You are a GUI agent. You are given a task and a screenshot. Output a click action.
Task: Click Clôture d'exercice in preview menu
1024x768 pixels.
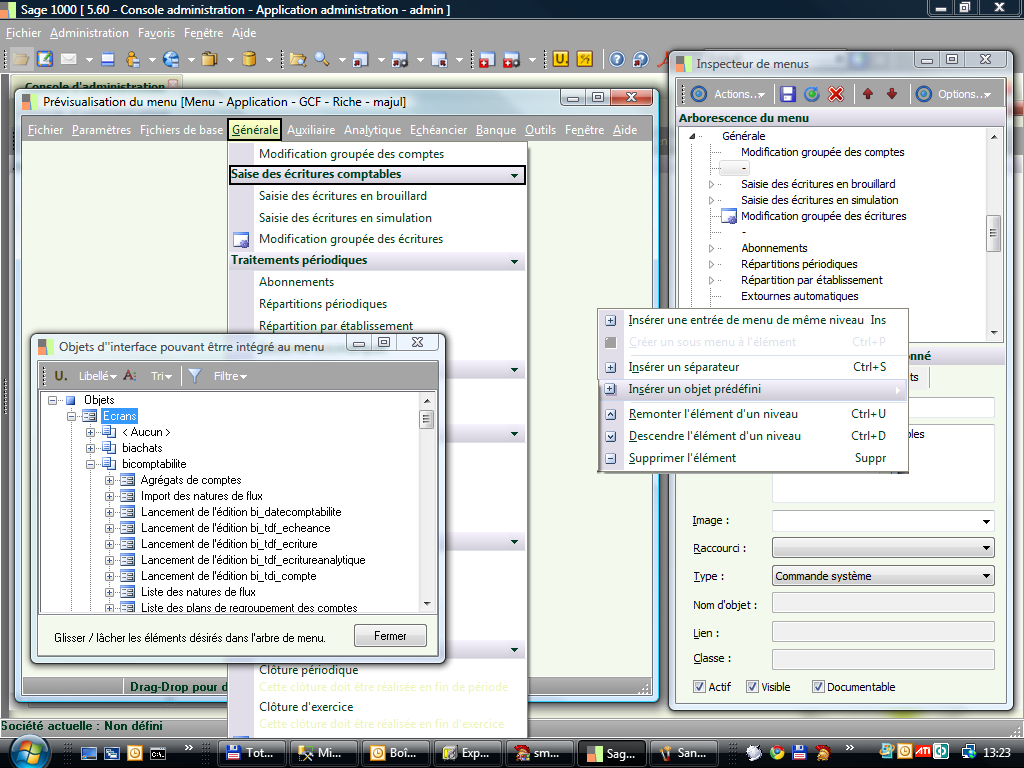[306, 707]
